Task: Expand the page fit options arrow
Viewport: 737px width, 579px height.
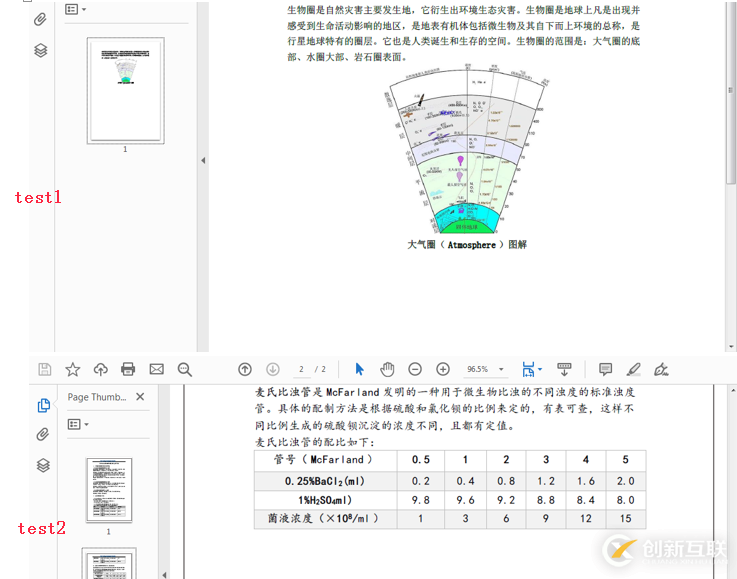Action: (540, 369)
